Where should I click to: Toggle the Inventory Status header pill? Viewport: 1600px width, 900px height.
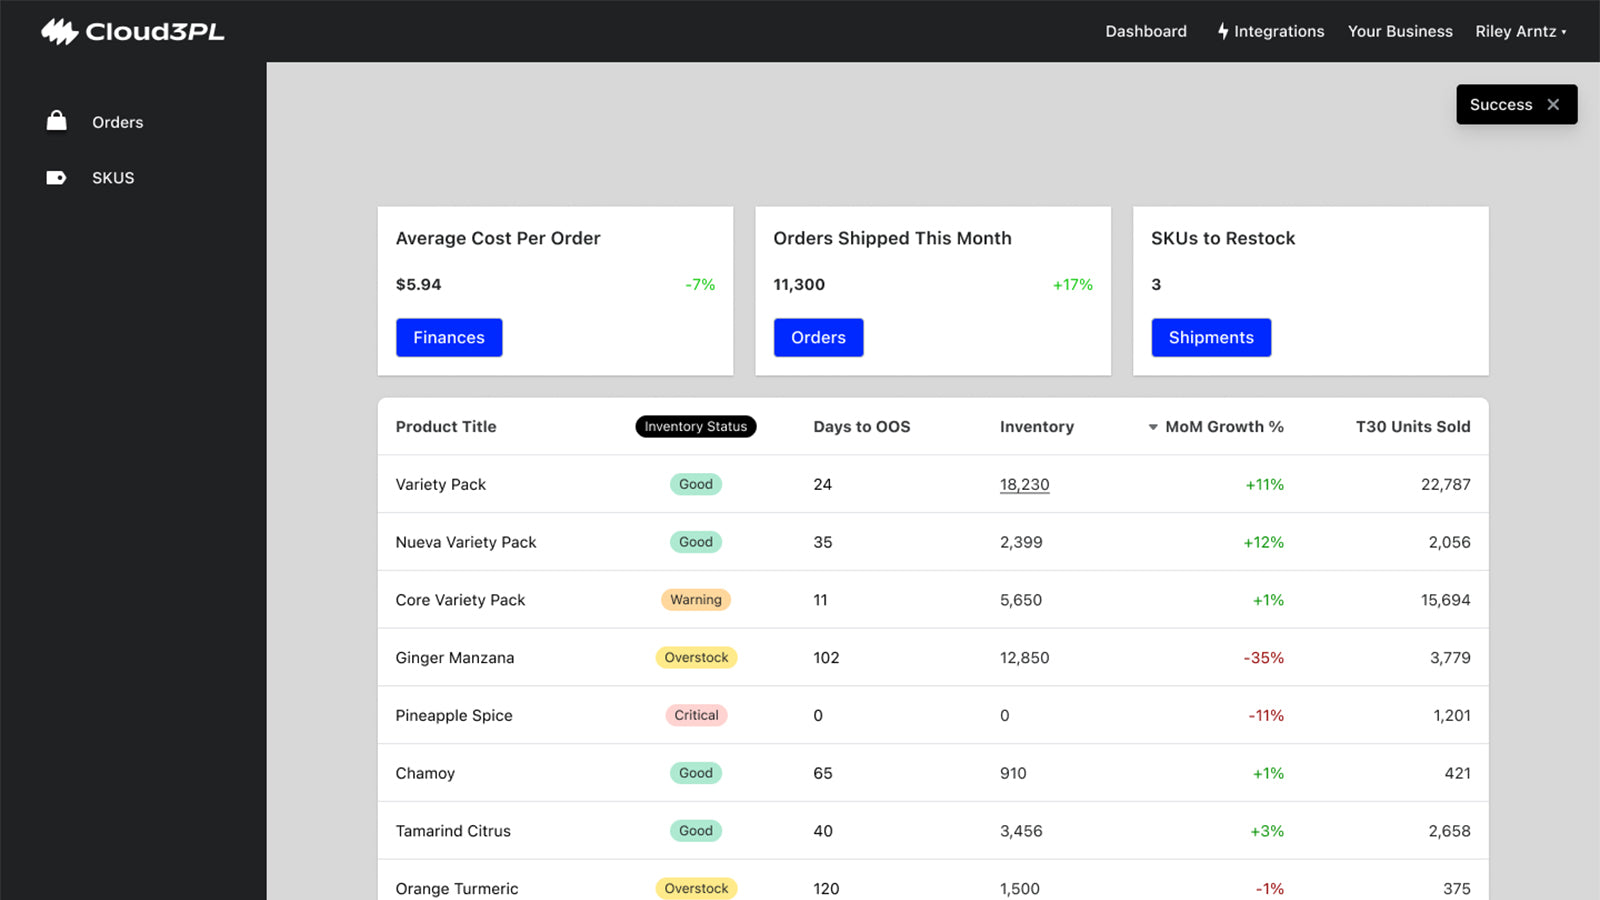point(696,427)
